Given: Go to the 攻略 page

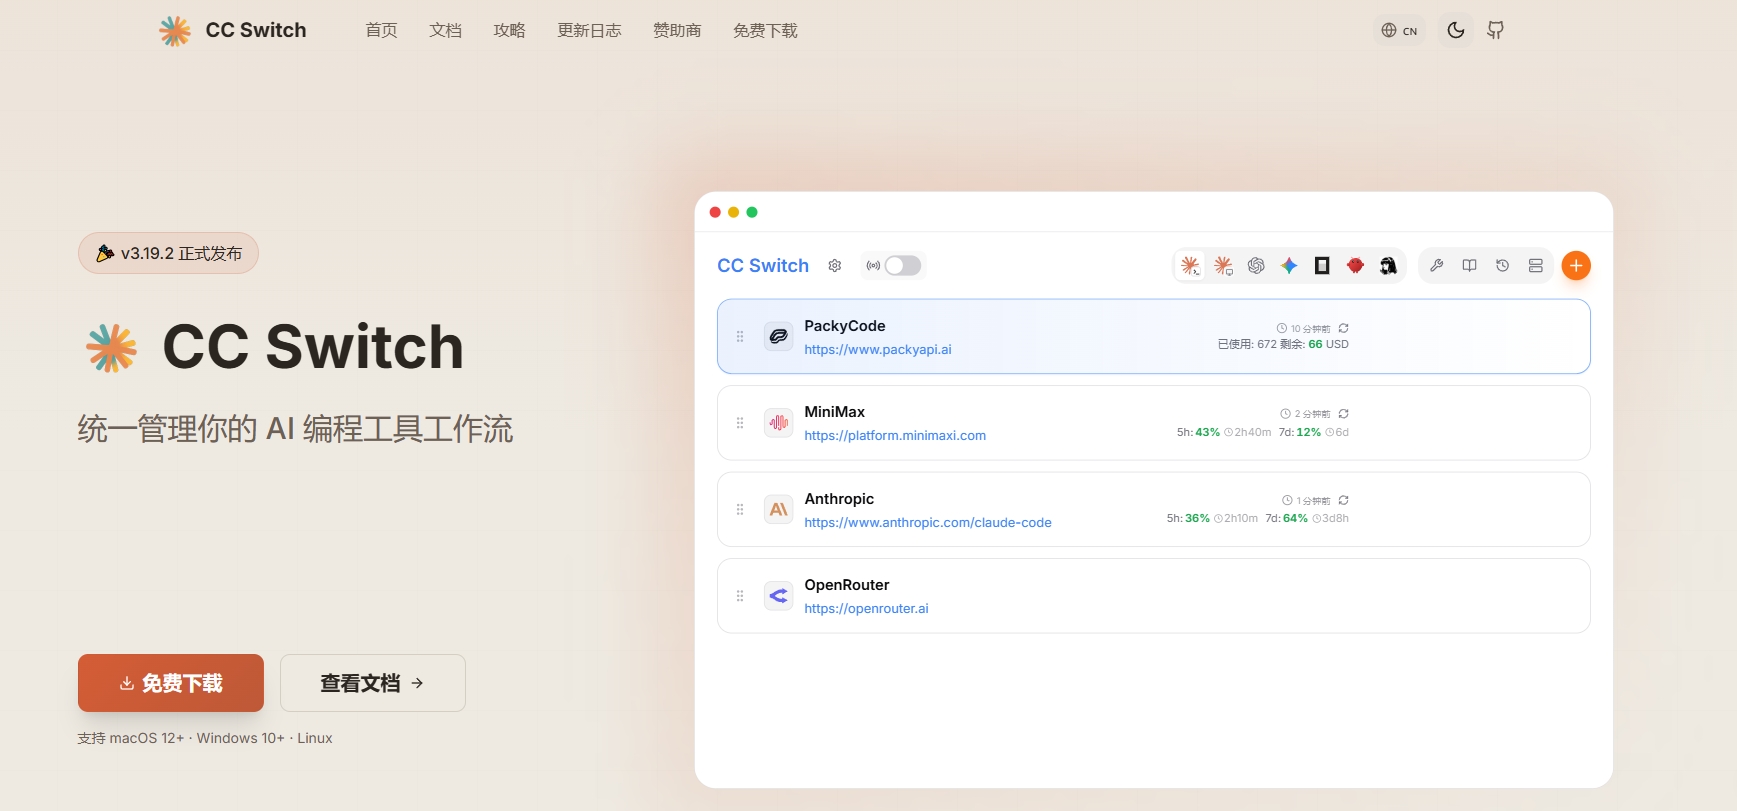Looking at the screenshot, I should click(x=509, y=31).
